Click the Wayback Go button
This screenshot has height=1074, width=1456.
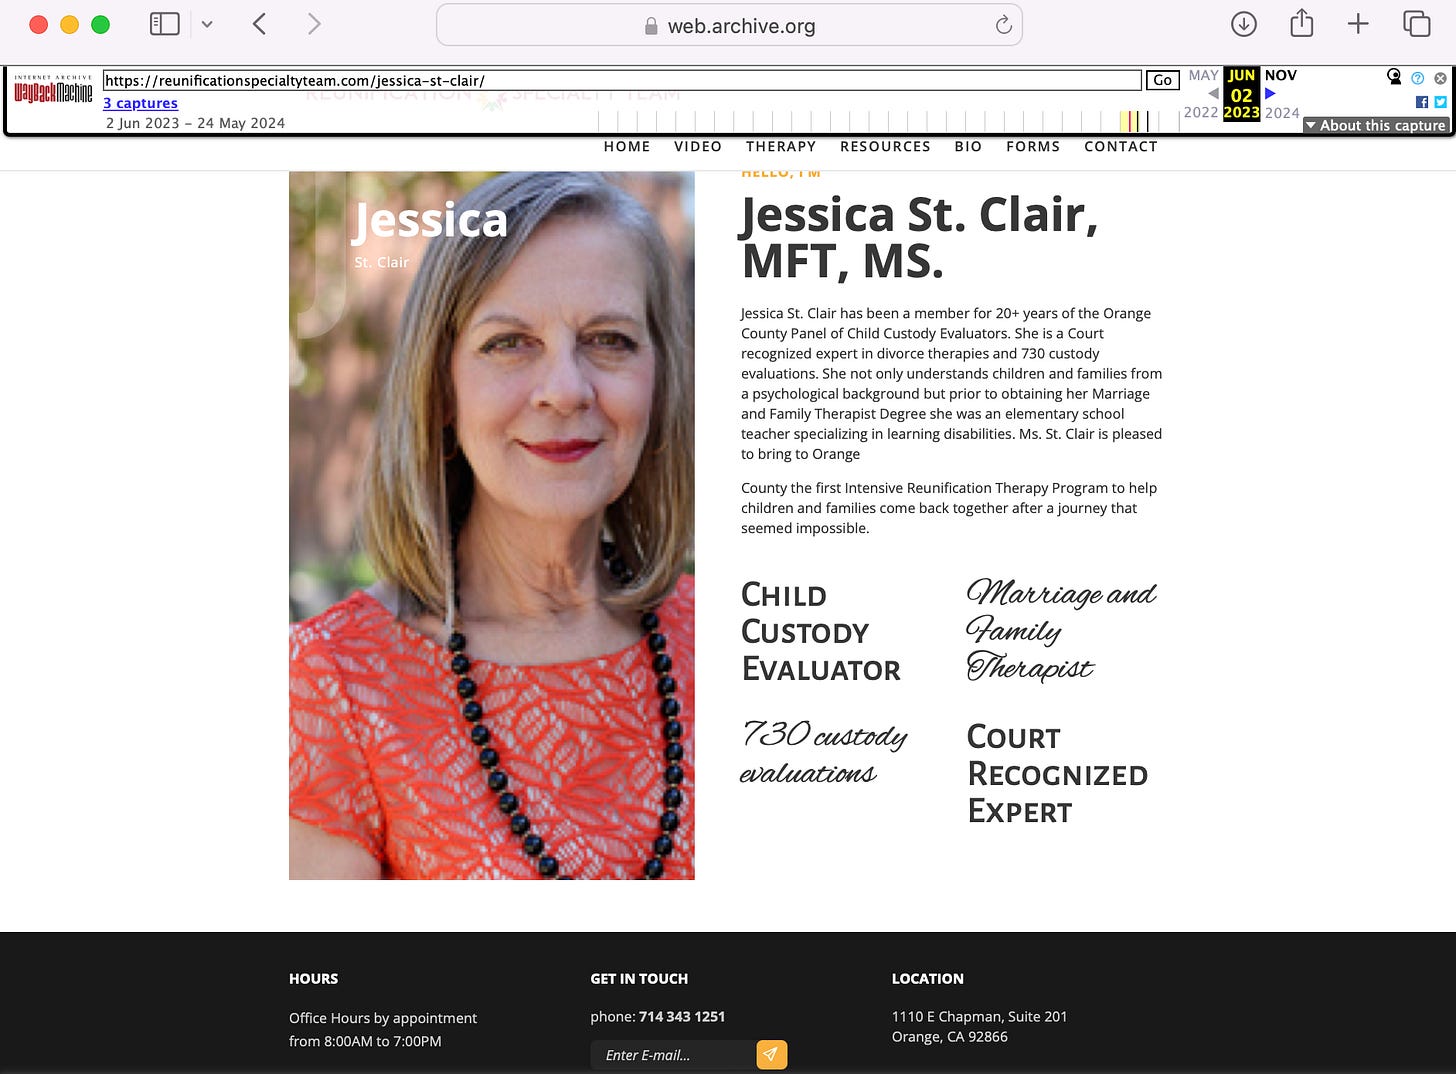[x=1162, y=80]
